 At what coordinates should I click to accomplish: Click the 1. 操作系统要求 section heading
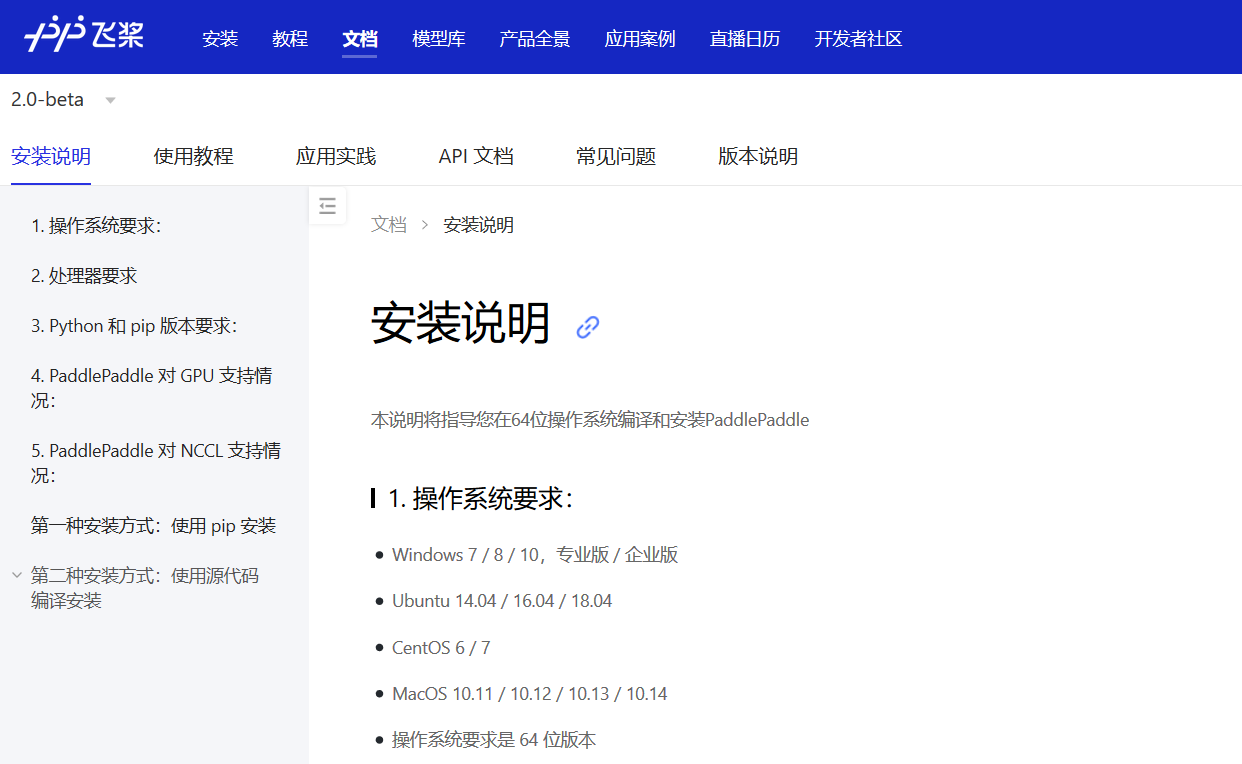pos(480,498)
